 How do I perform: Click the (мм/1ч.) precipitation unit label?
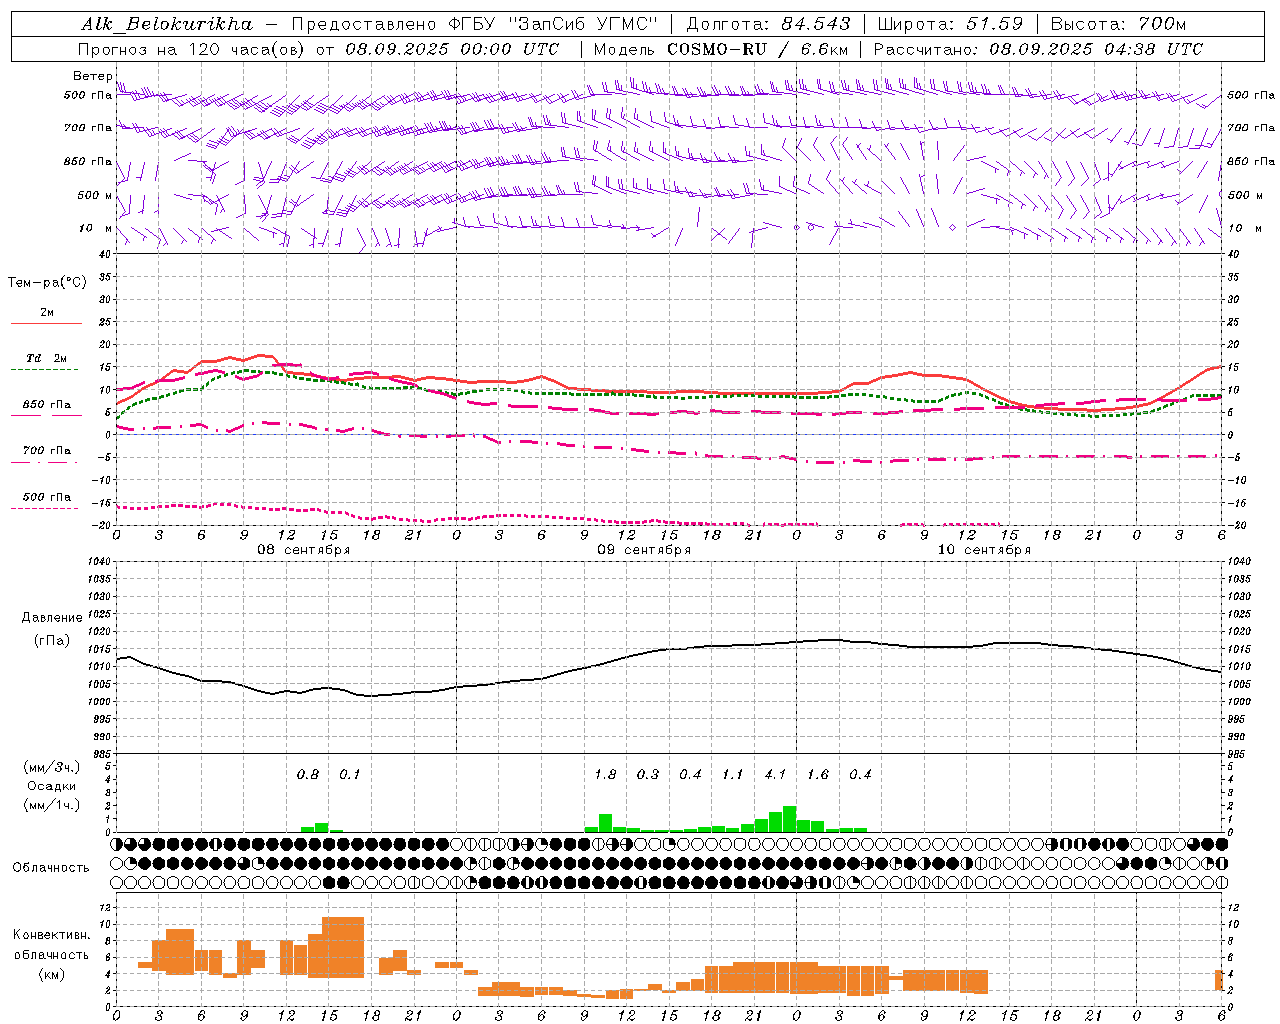(x=52, y=805)
